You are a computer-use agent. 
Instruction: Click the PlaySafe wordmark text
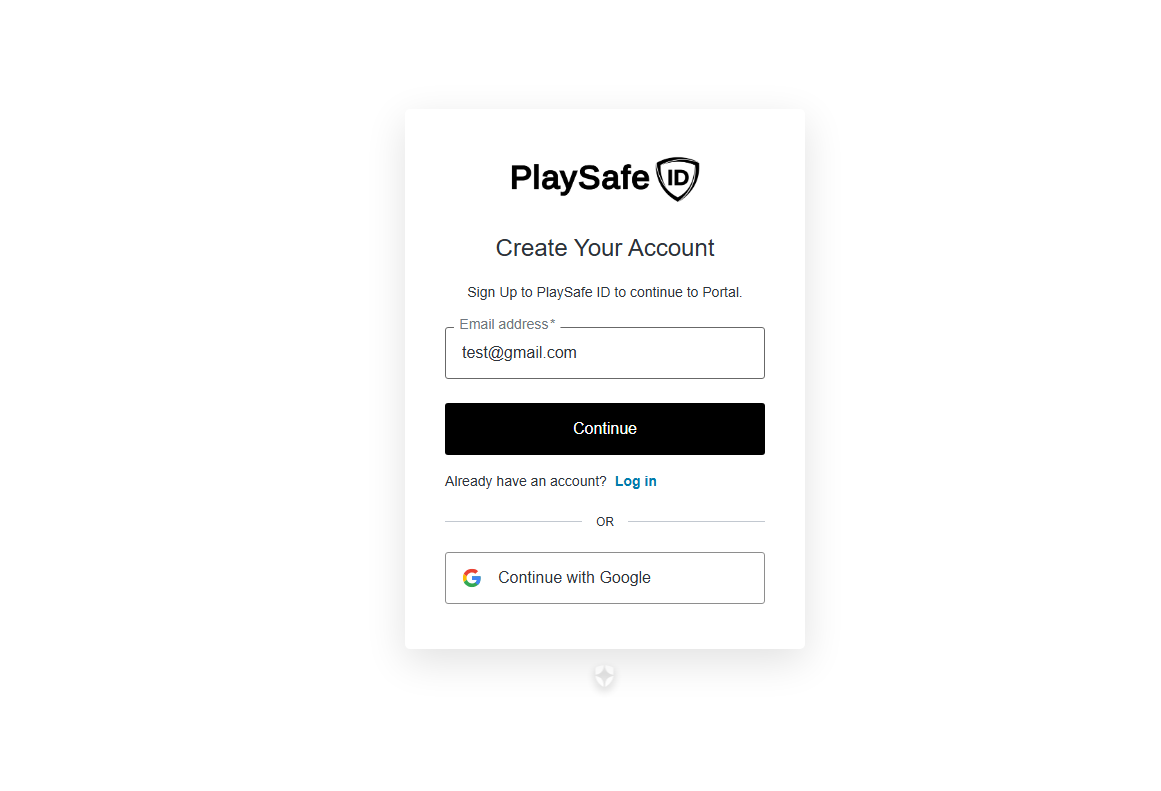point(580,178)
